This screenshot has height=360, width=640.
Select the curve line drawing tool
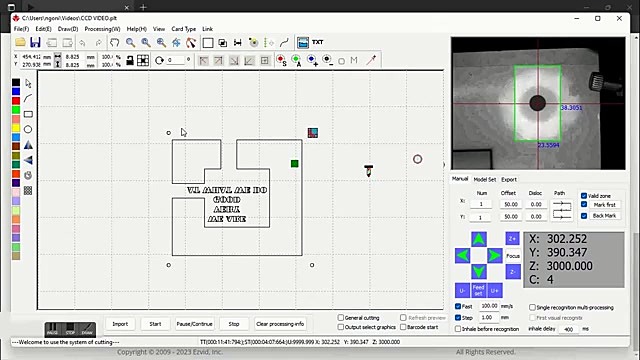click(28, 98)
